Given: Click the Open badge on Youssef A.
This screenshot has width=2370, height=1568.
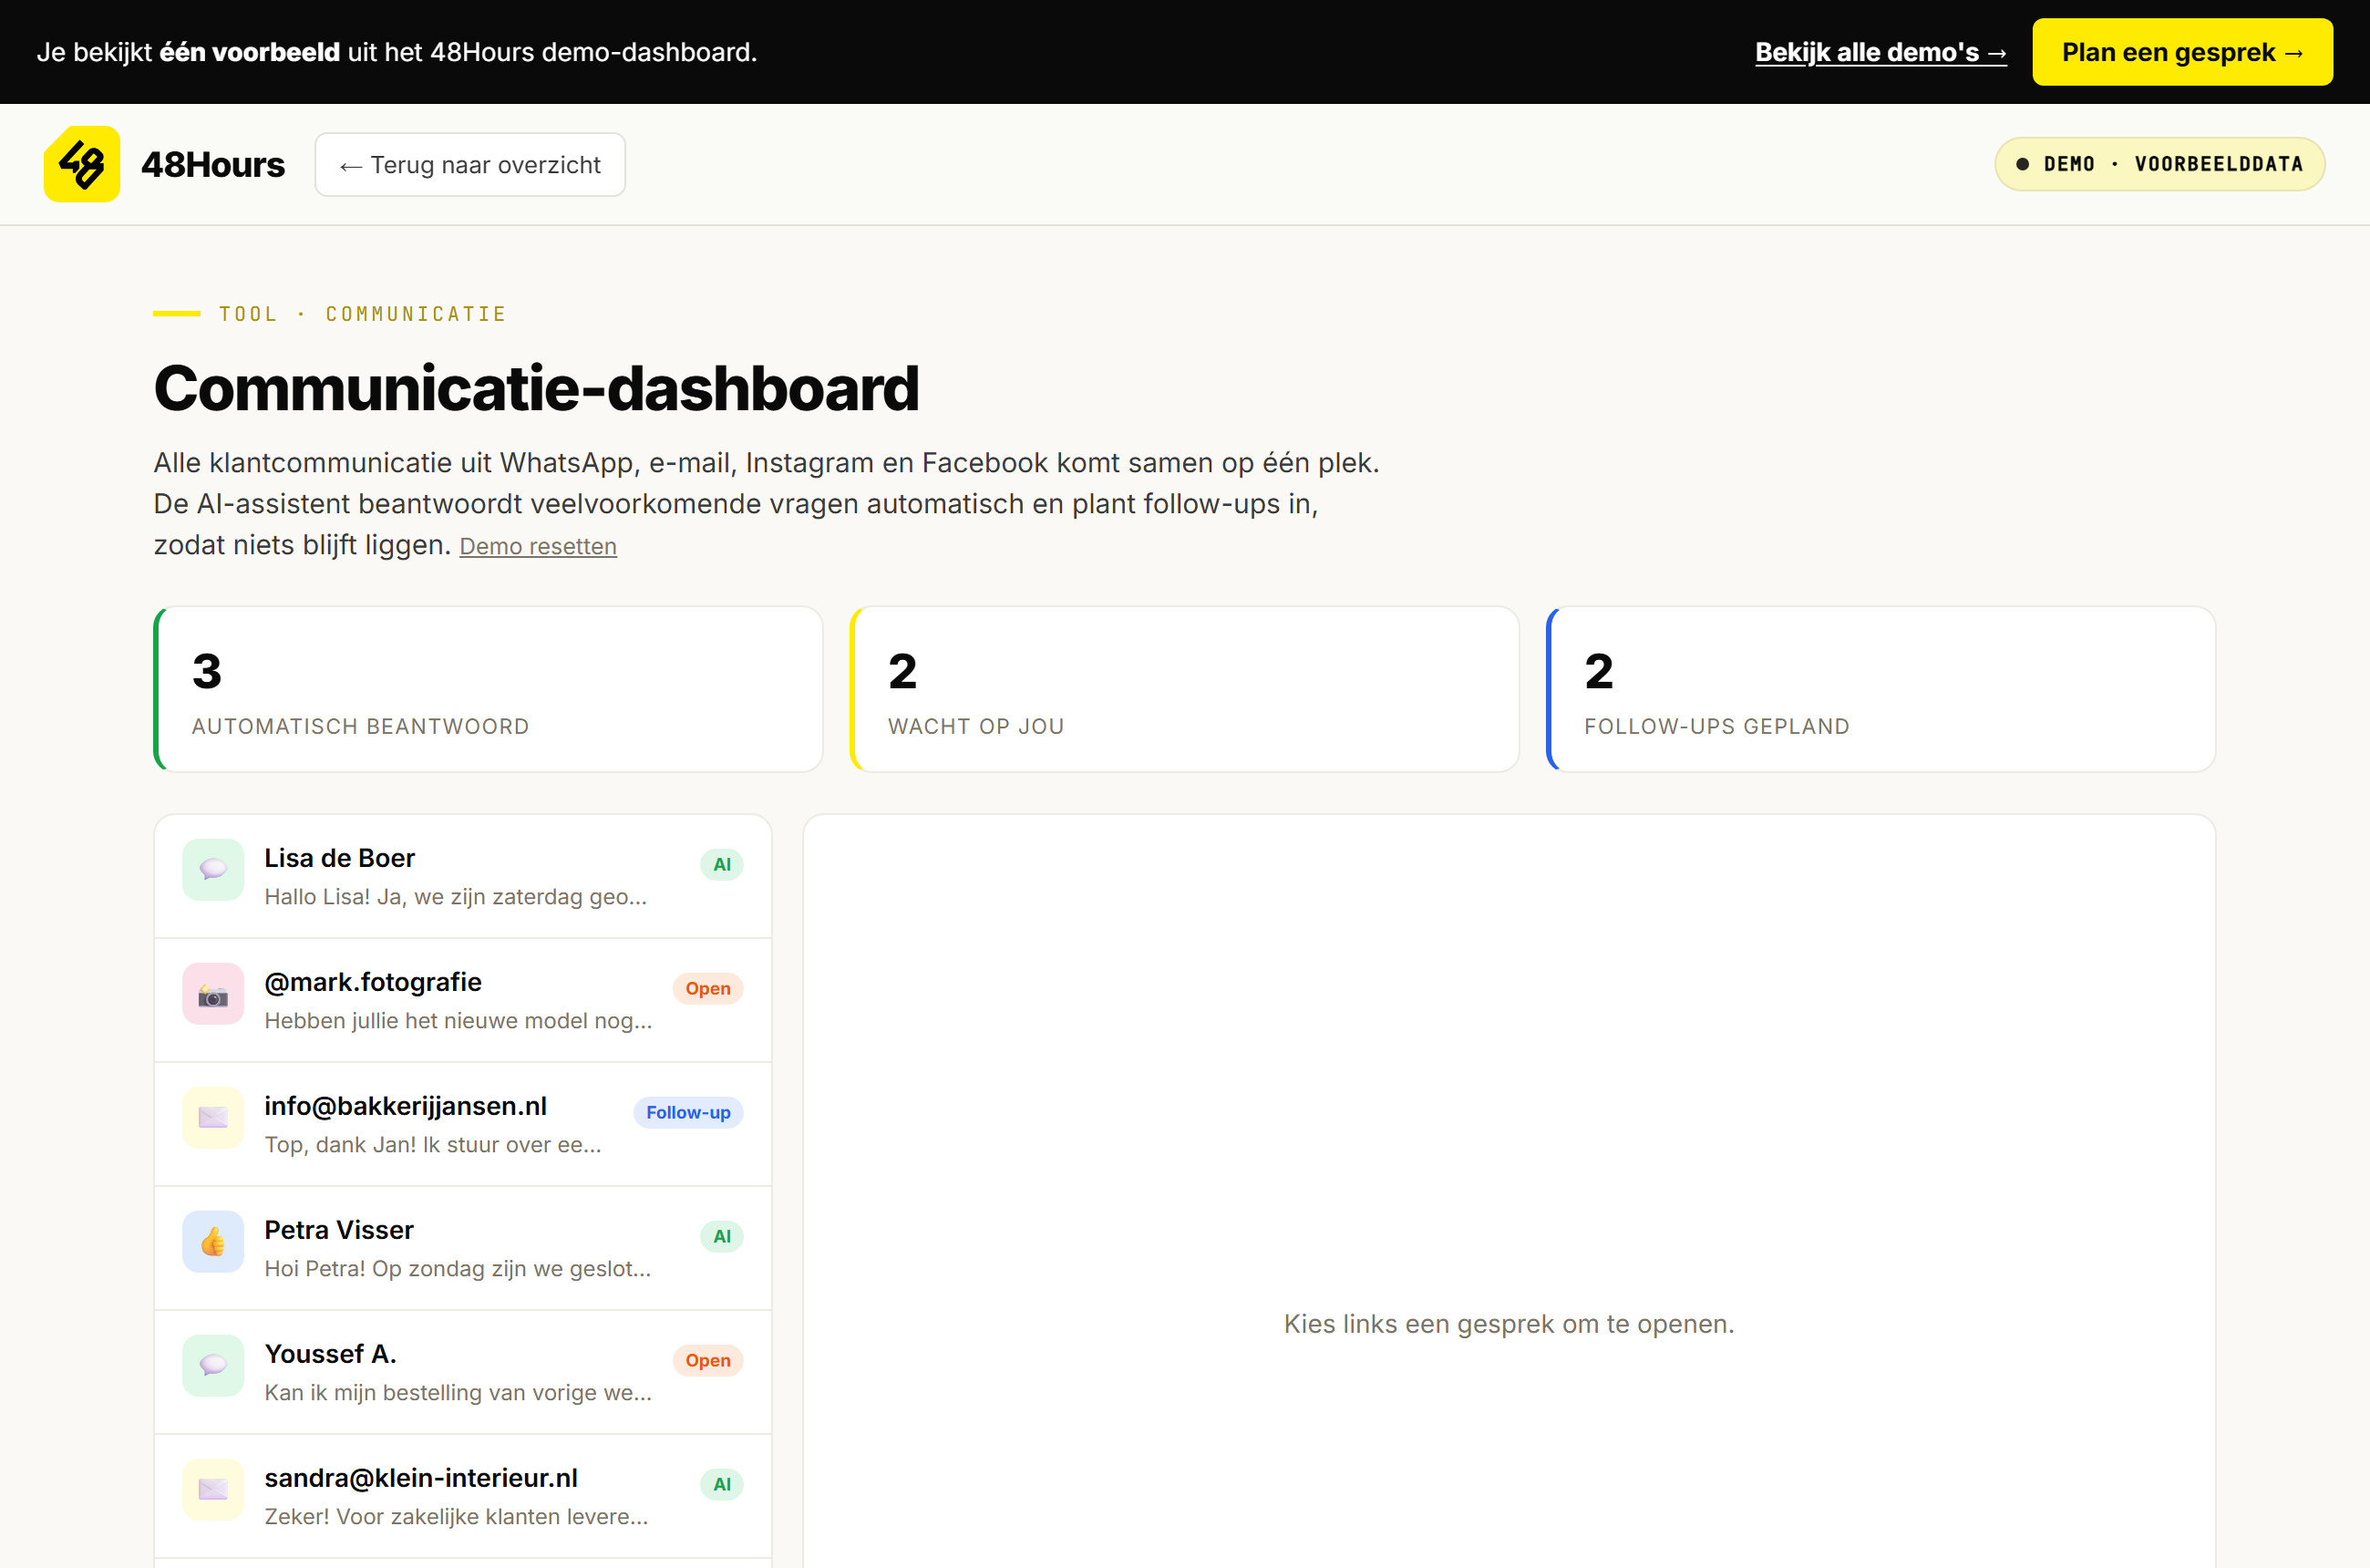Looking at the screenshot, I should tap(707, 1360).
